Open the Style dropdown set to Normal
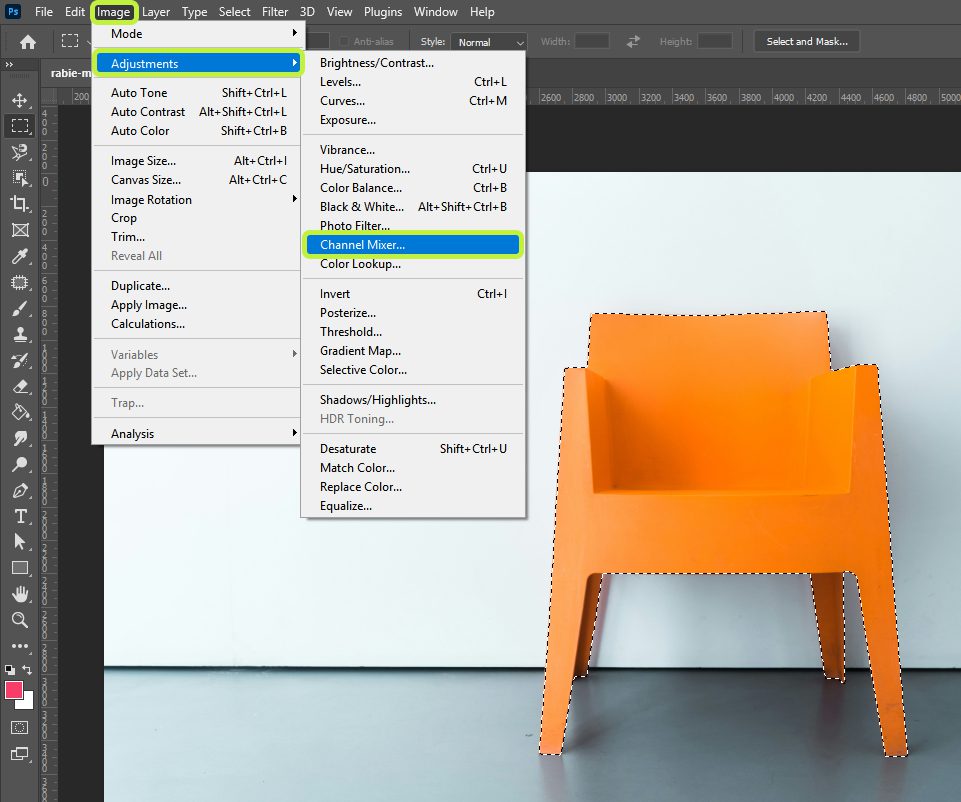This screenshot has width=961, height=802. click(x=489, y=42)
